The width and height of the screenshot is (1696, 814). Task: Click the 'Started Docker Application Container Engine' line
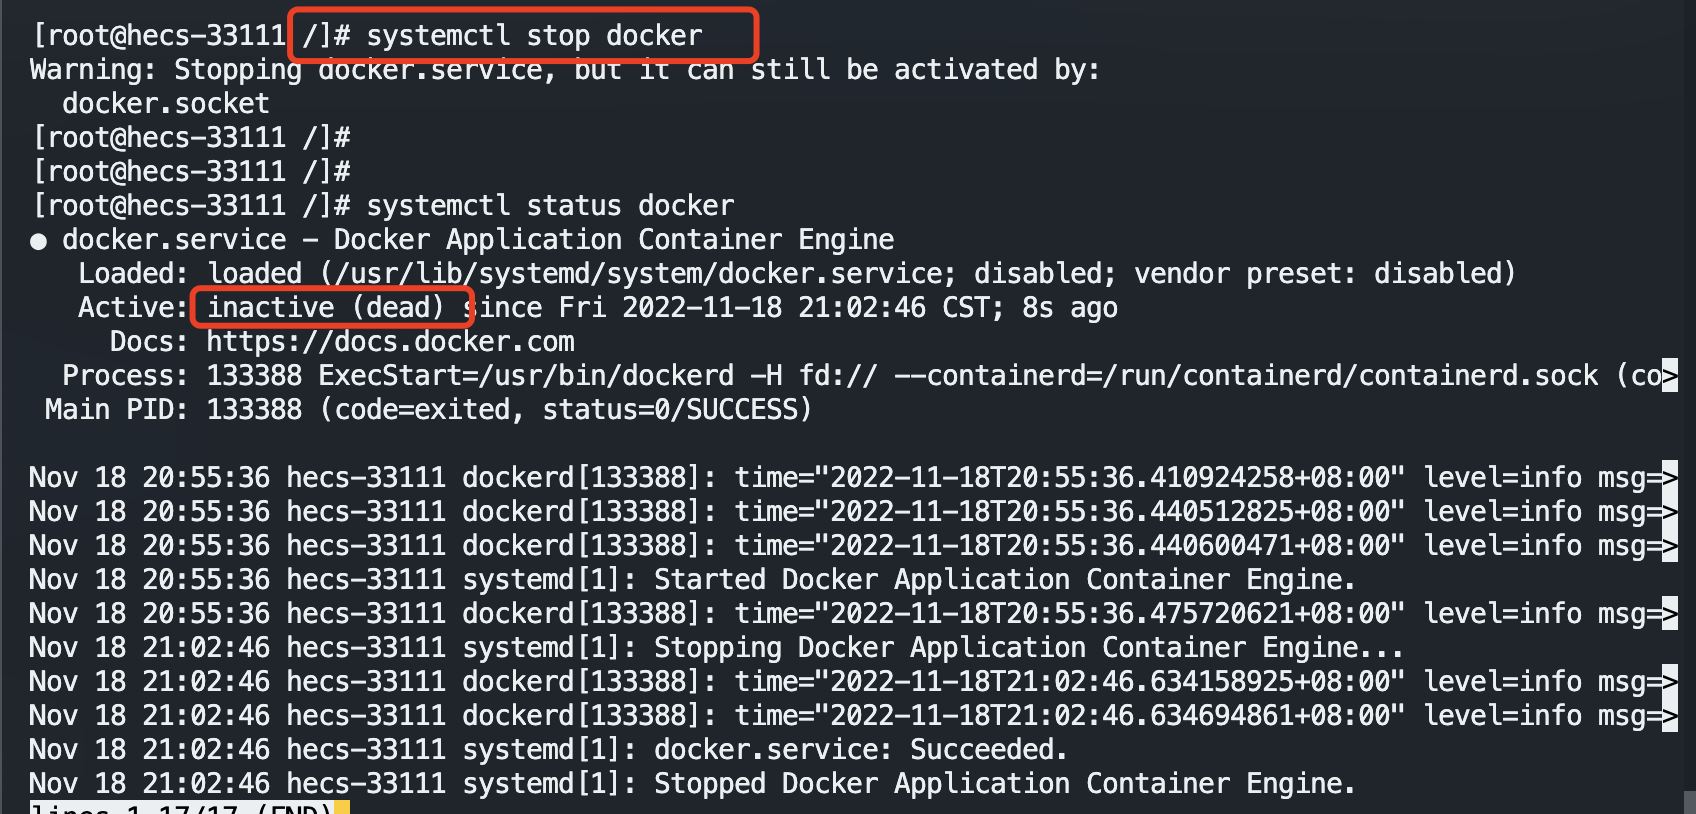pos(1004,580)
